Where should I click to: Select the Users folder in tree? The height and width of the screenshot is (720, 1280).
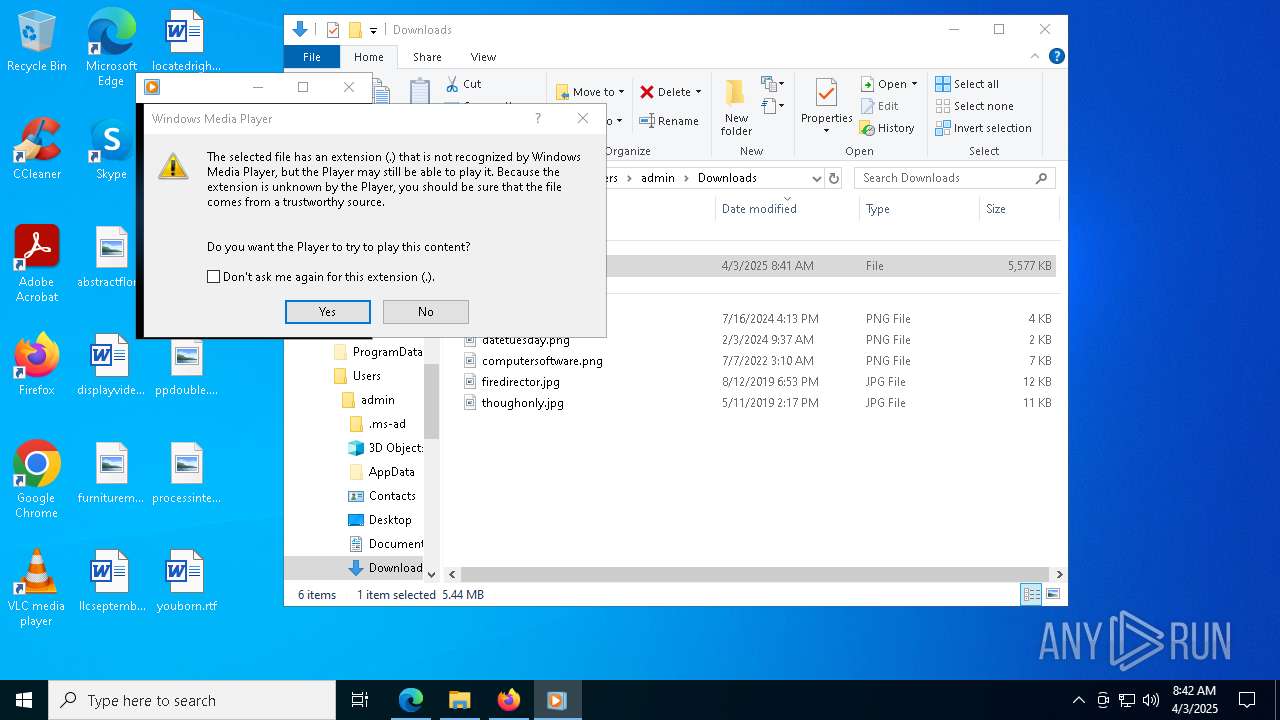click(x=366, y=376)
